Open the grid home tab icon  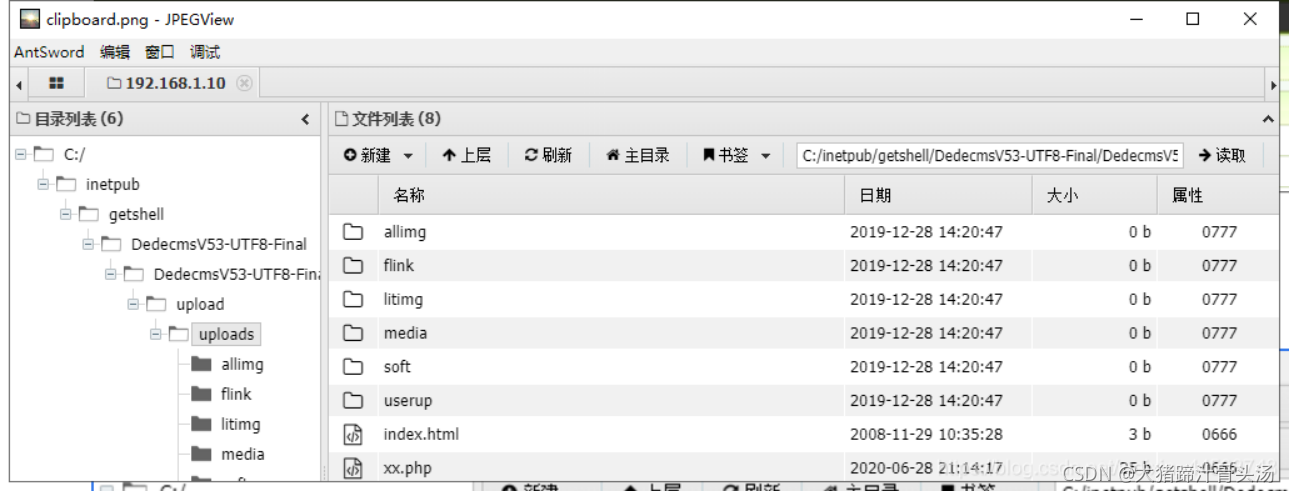point(56,83)
